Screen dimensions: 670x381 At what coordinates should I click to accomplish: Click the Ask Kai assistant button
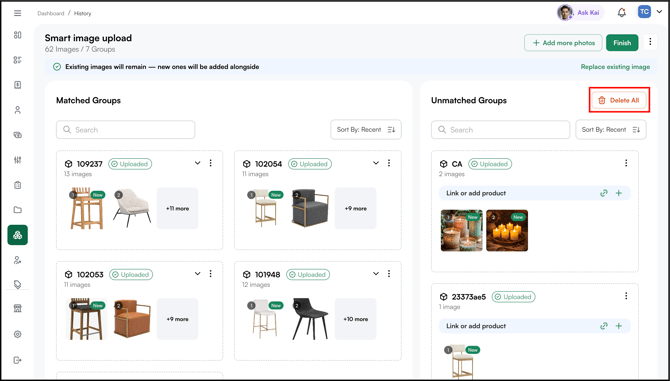pos(580,13)
